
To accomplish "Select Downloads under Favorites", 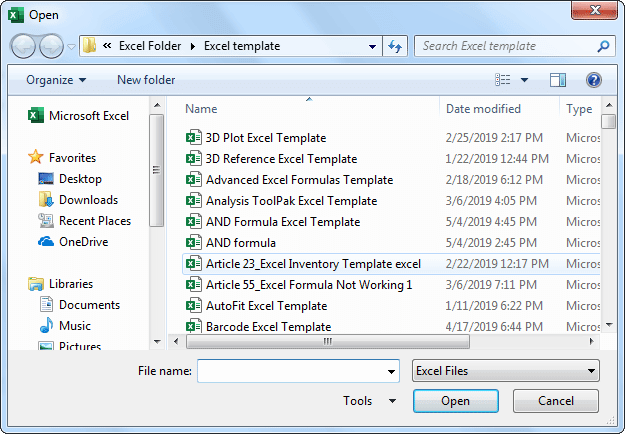I will (79, 200).
